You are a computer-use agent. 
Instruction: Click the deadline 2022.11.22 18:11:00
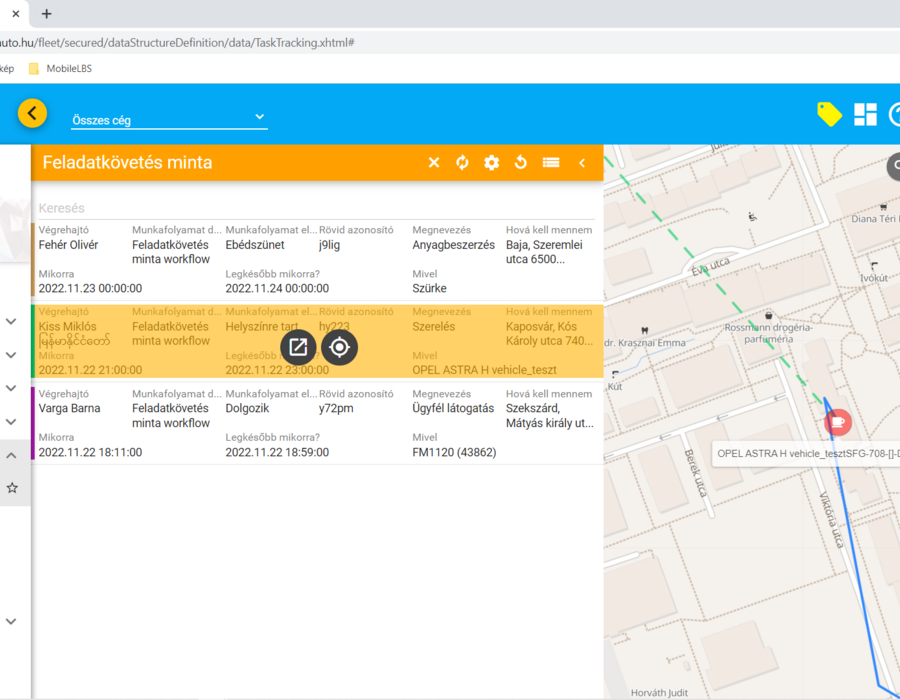point(90,453)
